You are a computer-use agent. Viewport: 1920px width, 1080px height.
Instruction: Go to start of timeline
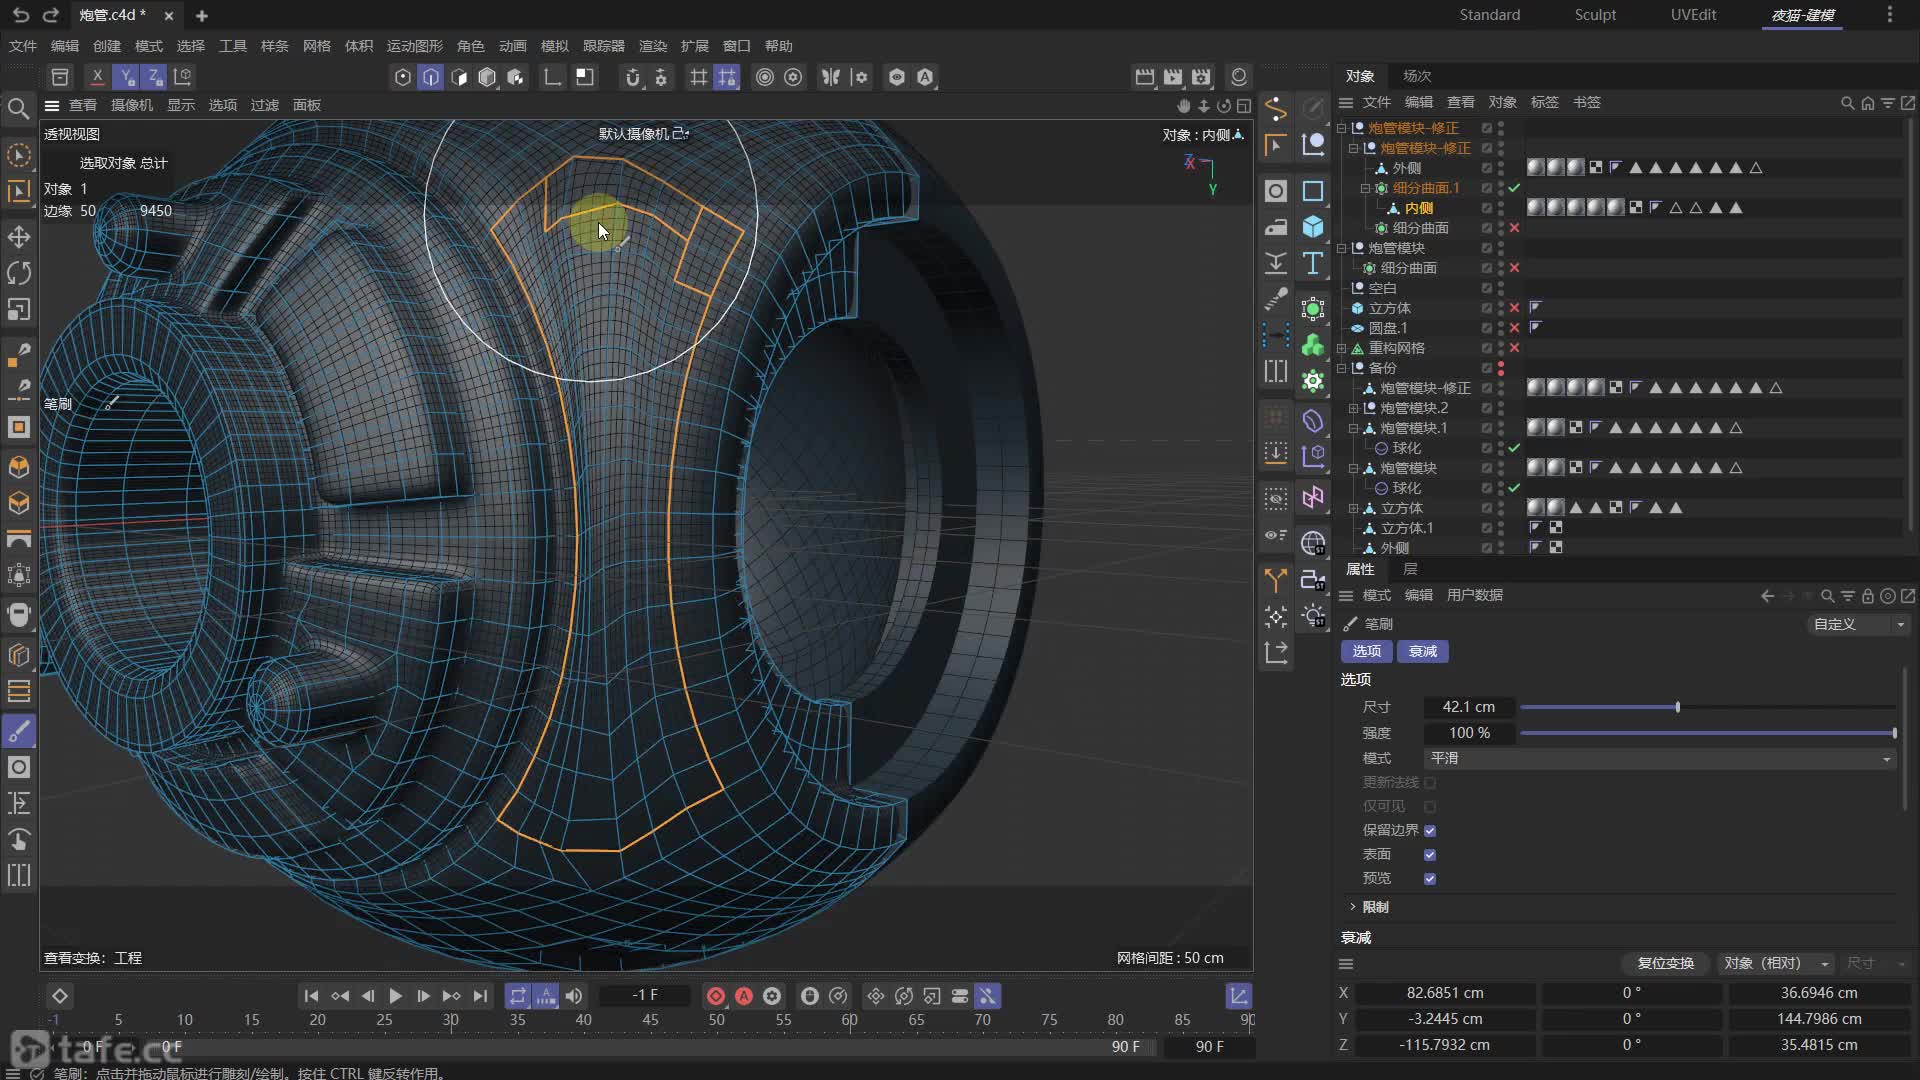pos(311,996)
